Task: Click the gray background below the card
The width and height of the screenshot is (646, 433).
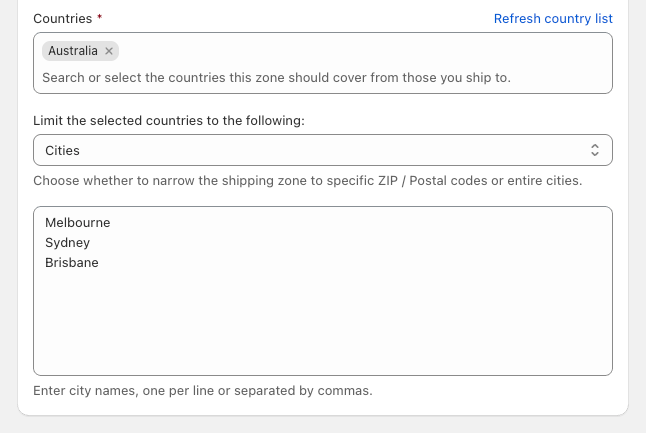Action: pyautogui.click(x=322, y=425)
